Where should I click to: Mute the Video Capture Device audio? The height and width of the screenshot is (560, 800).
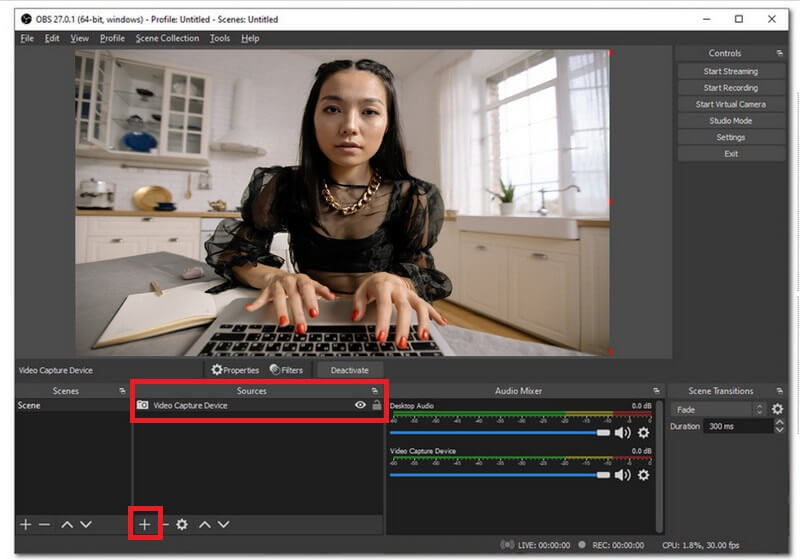tap(623, 475)
